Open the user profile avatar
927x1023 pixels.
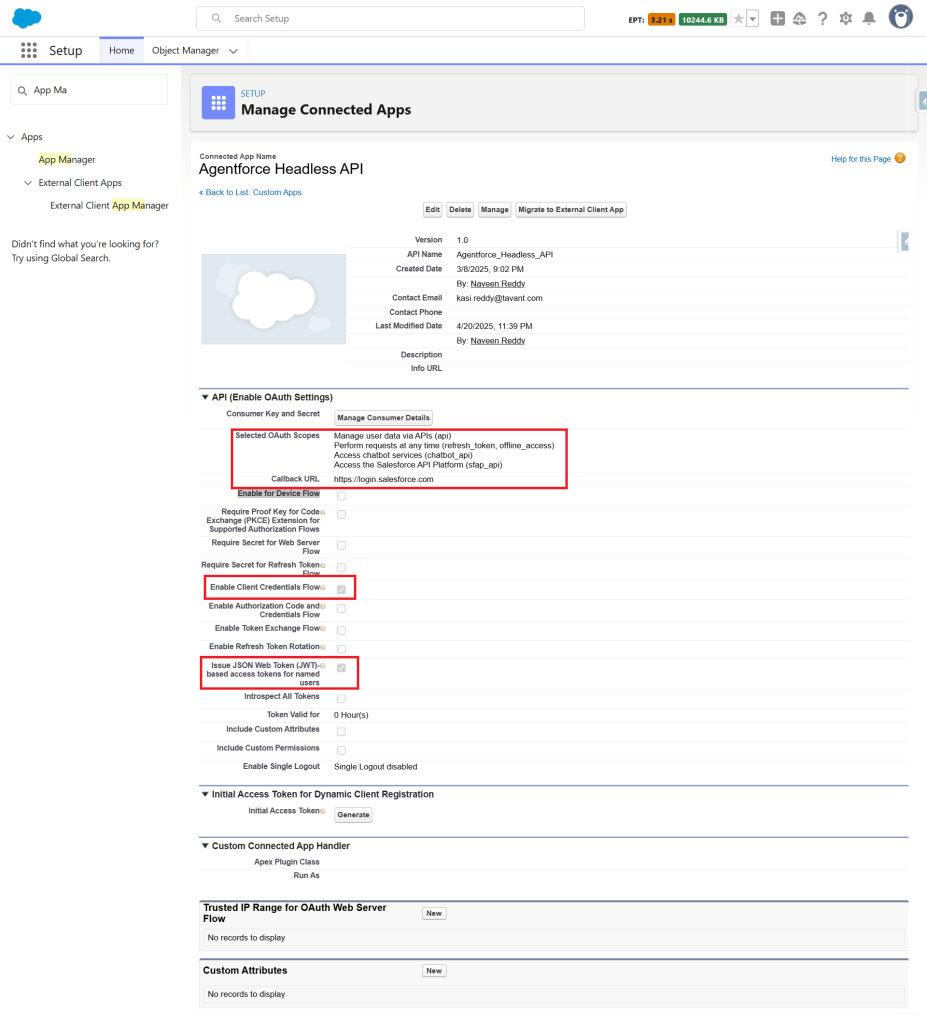(x=900, y=18)
